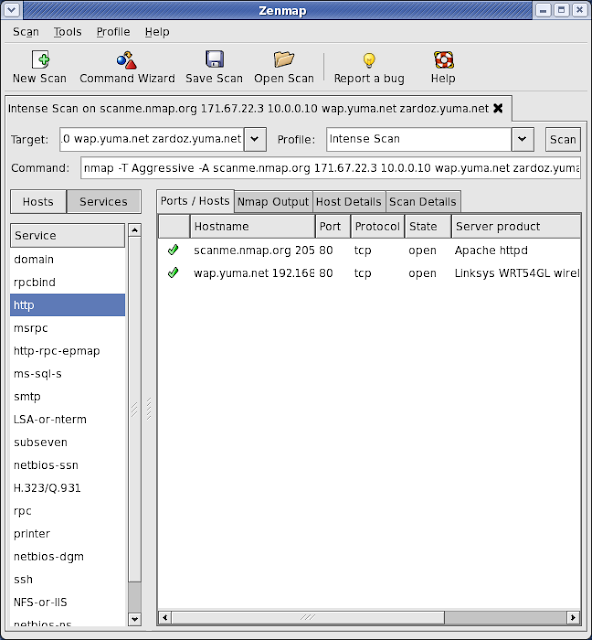Click the Open Scan folder icon
This screenshot has width=592, height=640.
284,60
